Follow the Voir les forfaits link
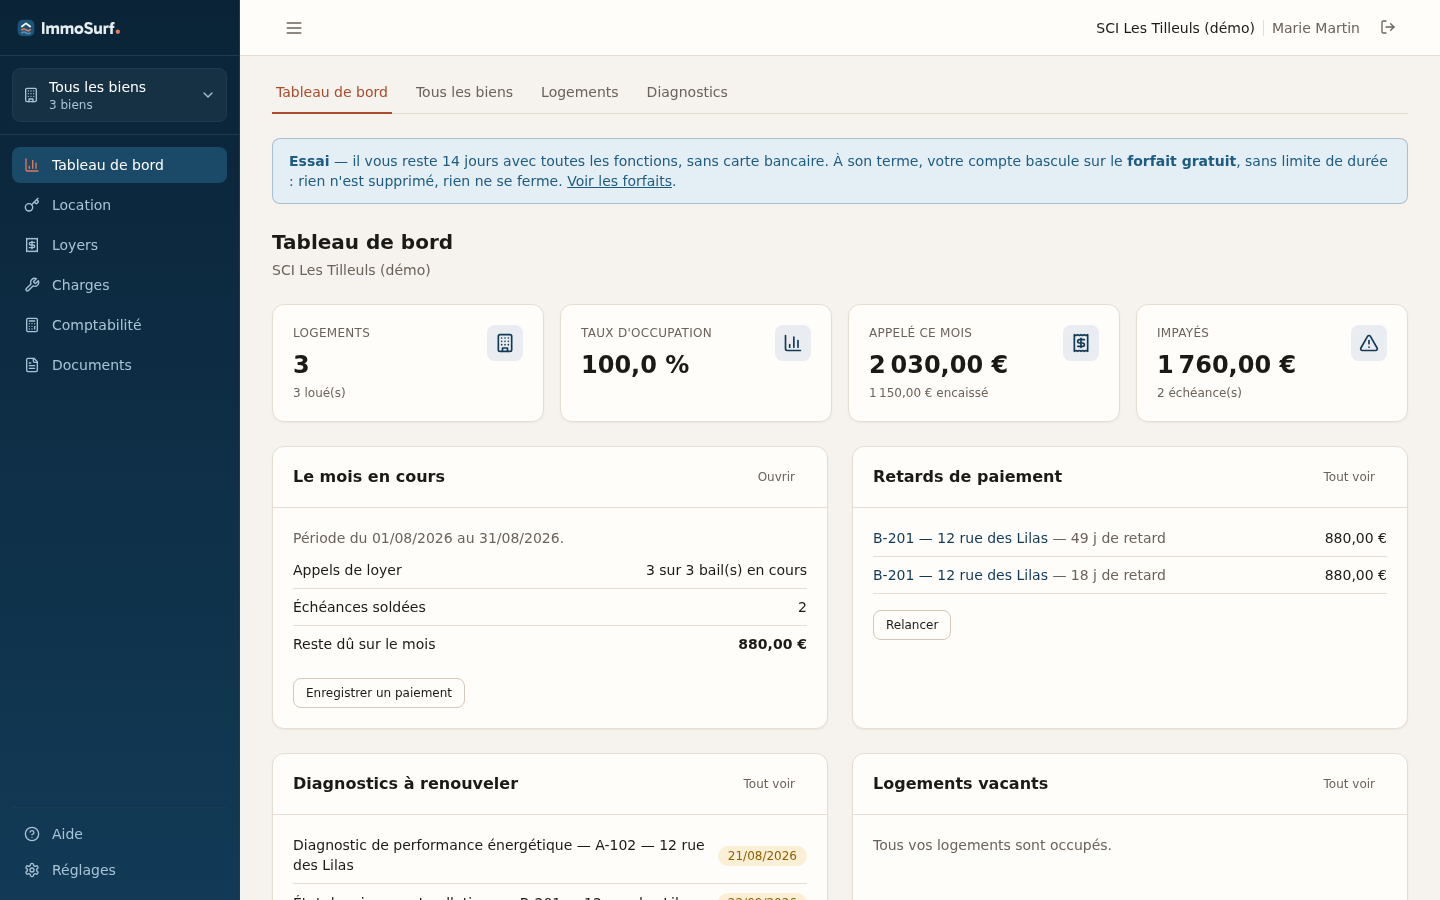Screen dimensions: 1440x900 [619, 181]
